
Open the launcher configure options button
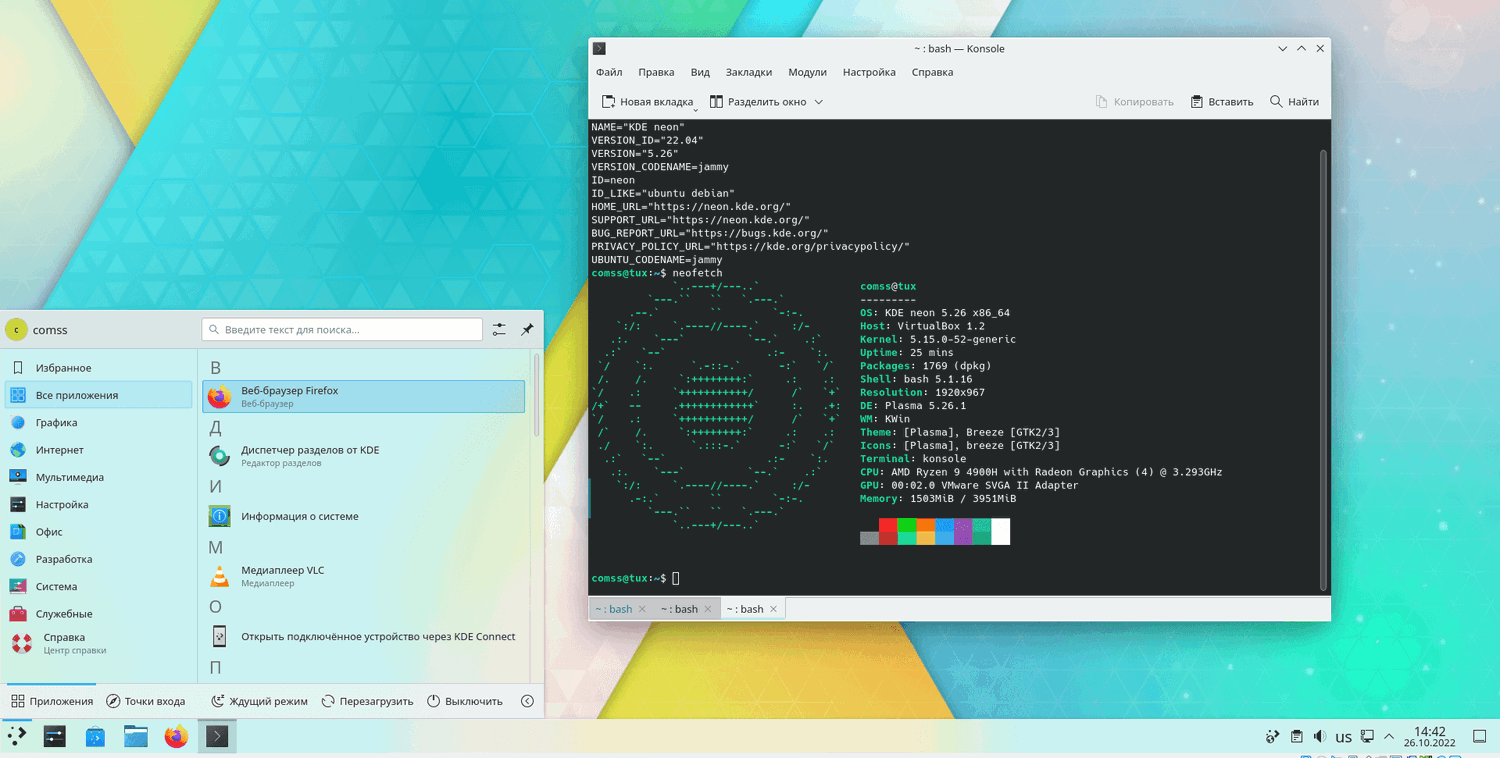pos(499,329)
